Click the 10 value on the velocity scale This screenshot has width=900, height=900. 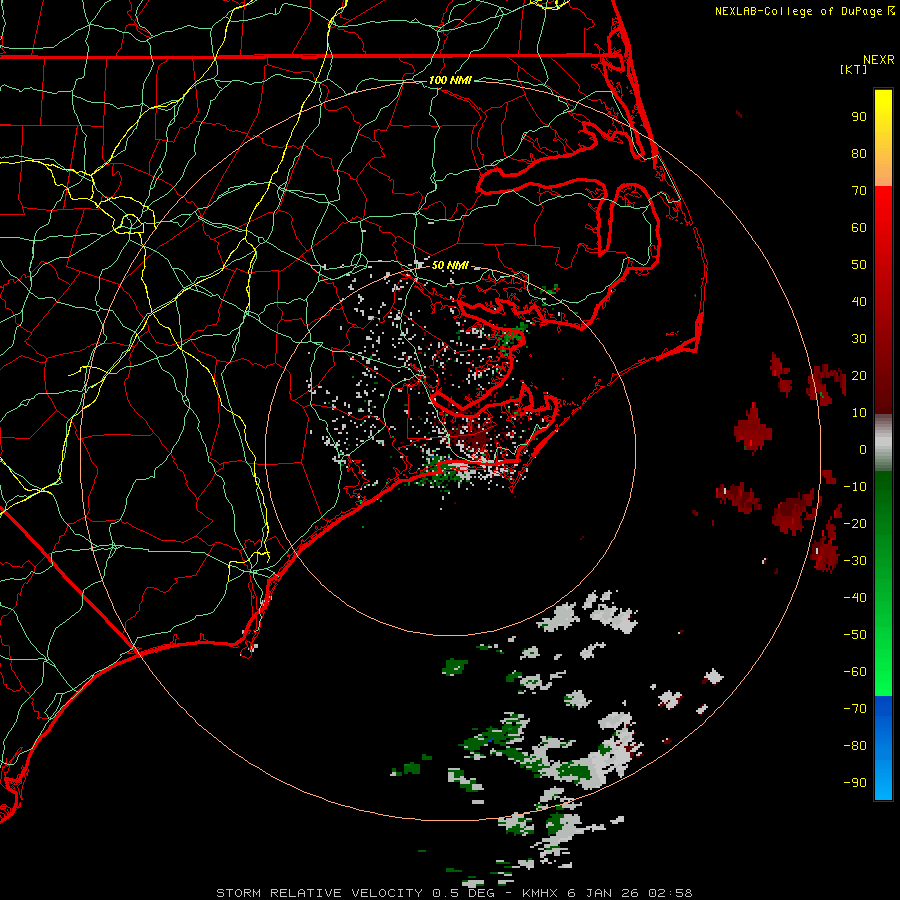[x=859, y=413]
